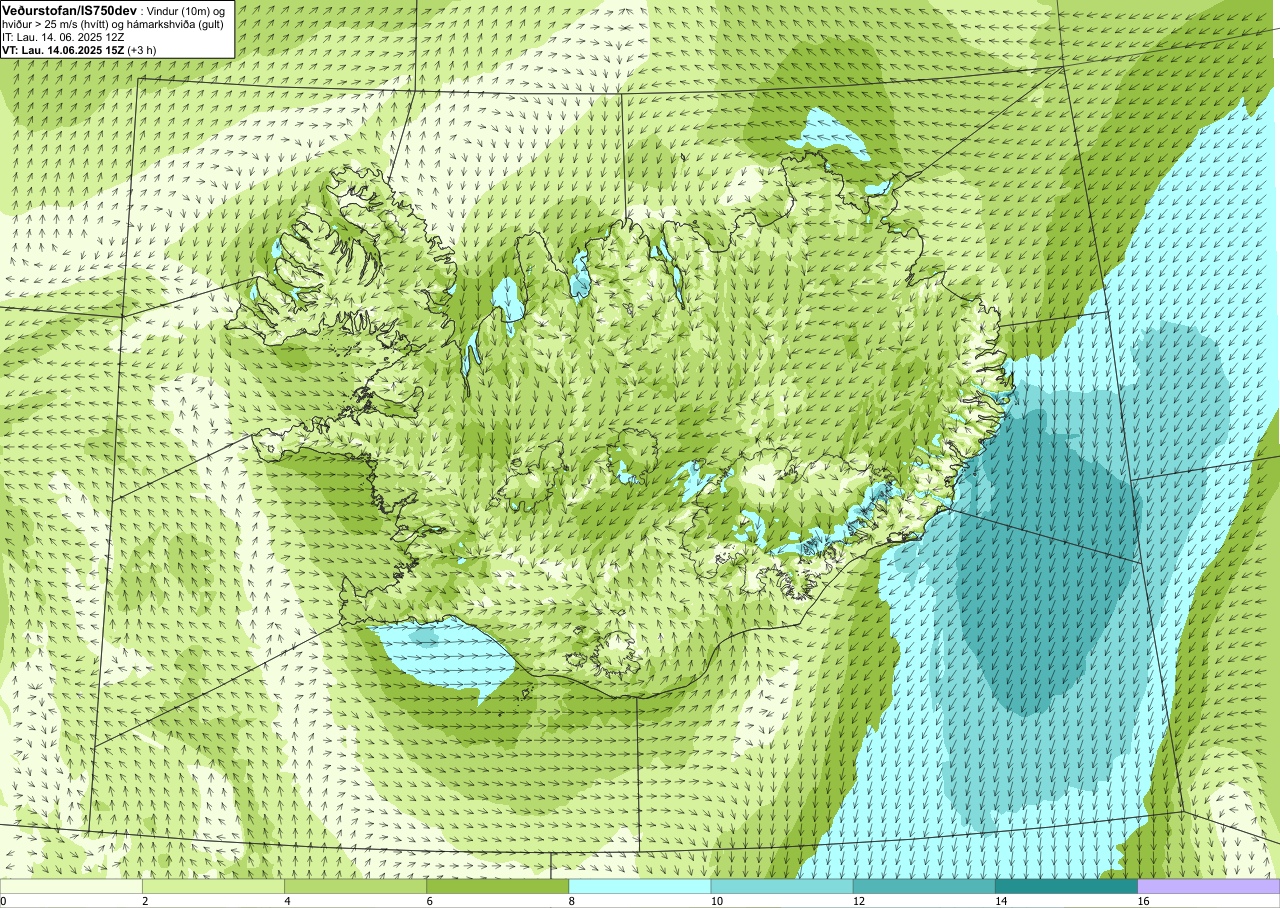Click the 'VT: Lau. 14.06.2025 15Z (+3 h)' line
The height and width of the screenshot is (908, 1280).
point(79,49)
